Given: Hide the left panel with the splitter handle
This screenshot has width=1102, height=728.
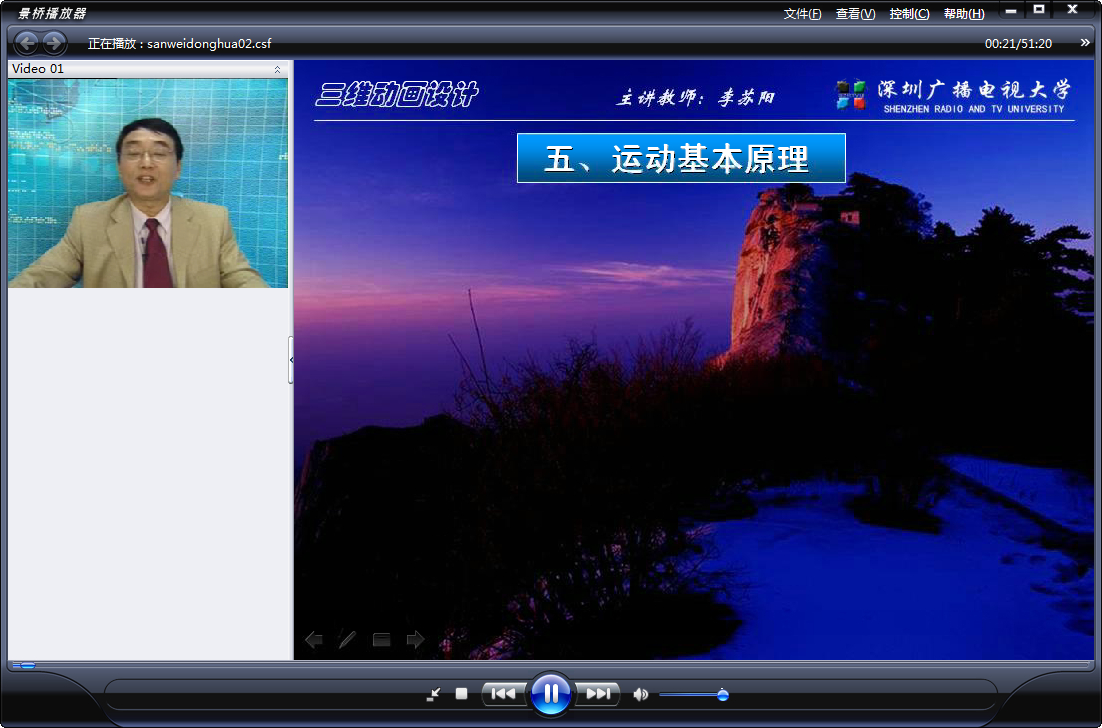Looking at the screenshot, I should (291, 360).
